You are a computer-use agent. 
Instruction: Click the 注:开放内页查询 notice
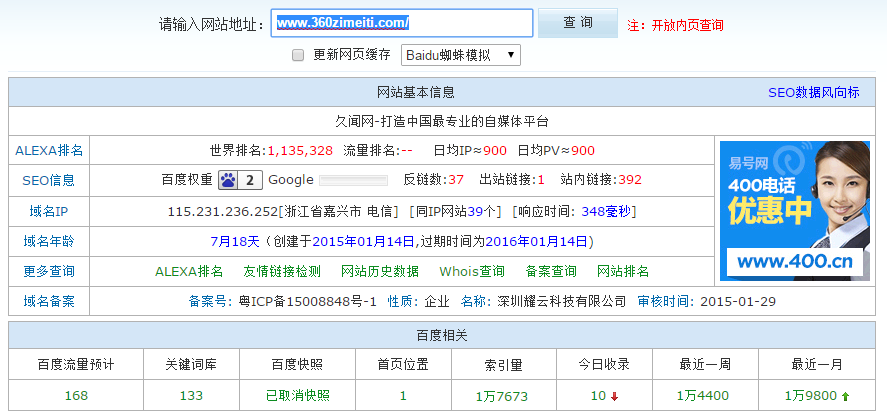click(675, 25)
